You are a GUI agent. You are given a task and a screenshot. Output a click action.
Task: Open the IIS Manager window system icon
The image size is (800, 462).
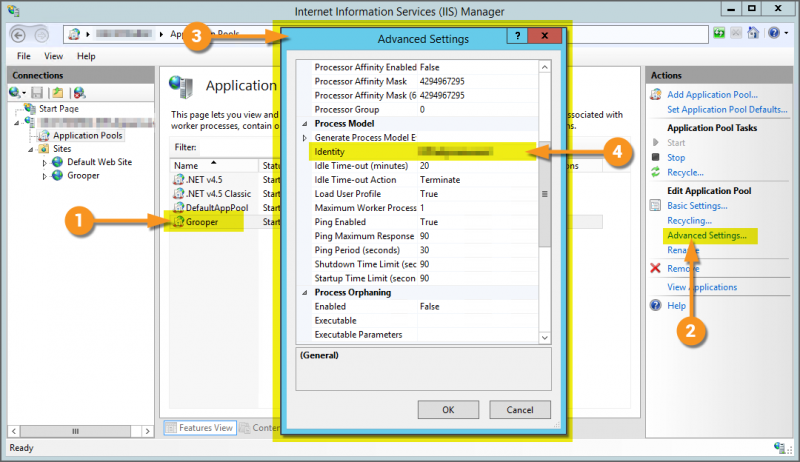[14, 11]
